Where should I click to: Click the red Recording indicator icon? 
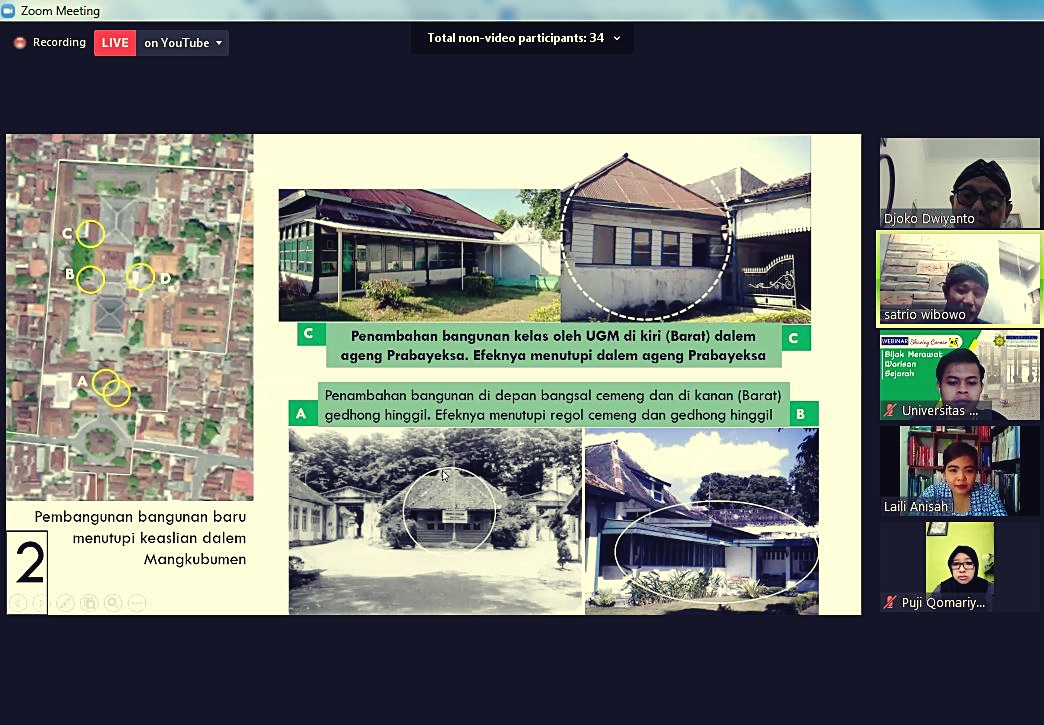click(20, 43)
